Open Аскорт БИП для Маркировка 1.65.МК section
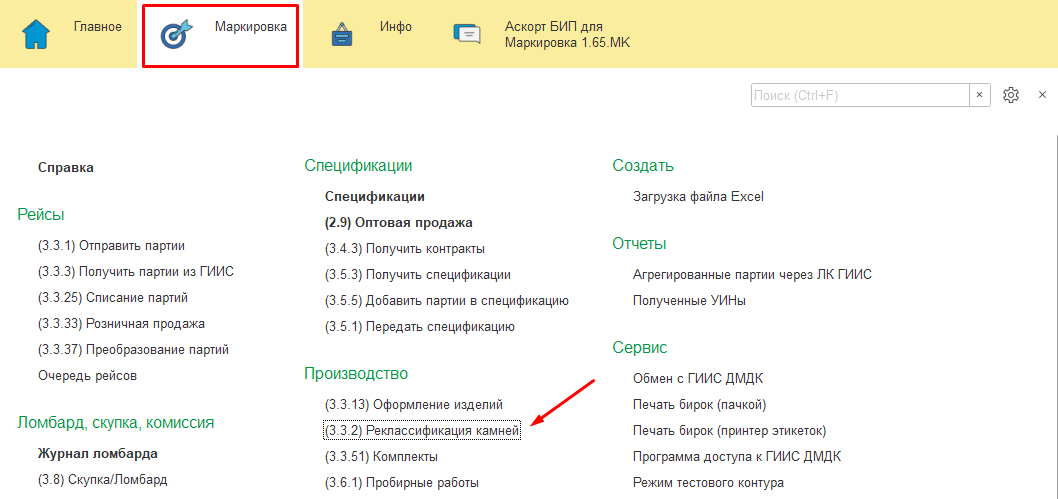Viewport: 1058px width, 499px height. pos(567,35)
